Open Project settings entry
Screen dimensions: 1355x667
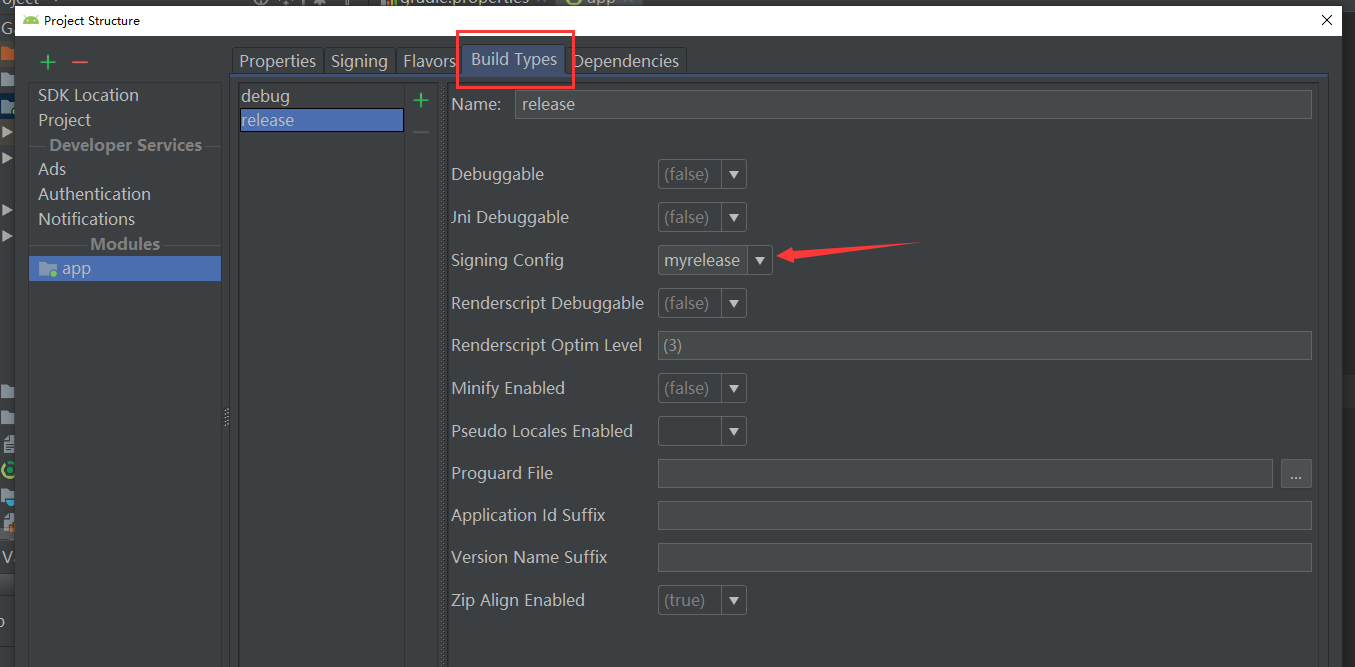pyautogui.click(x=65, y=120)
